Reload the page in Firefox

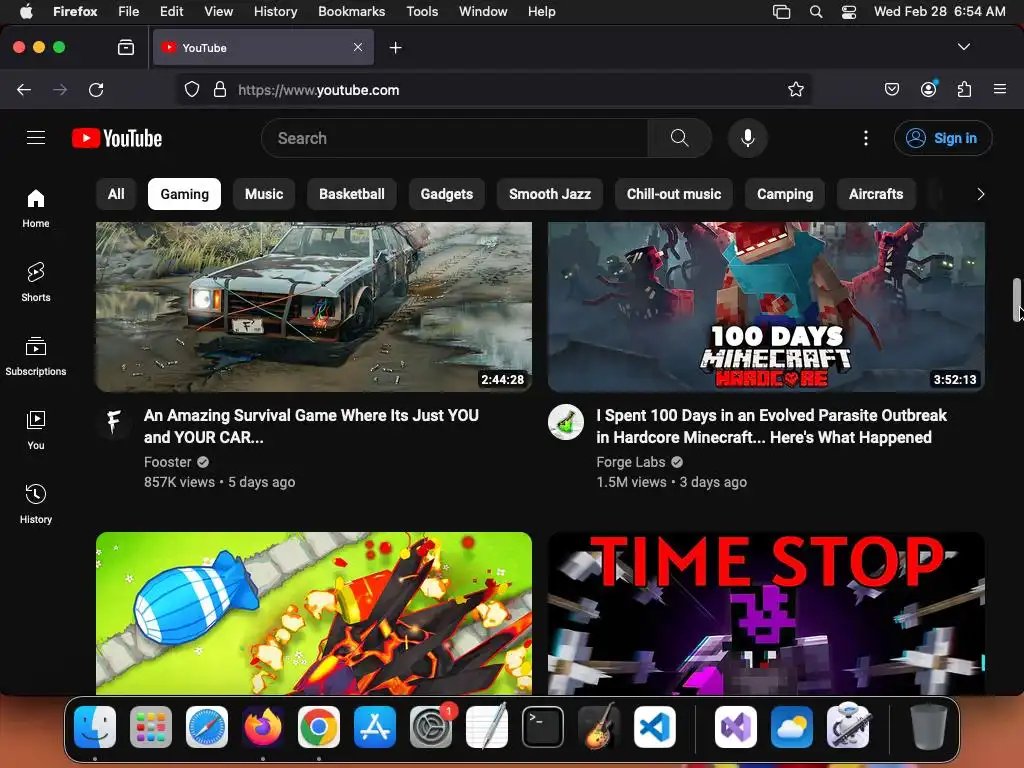coord(96,89)
